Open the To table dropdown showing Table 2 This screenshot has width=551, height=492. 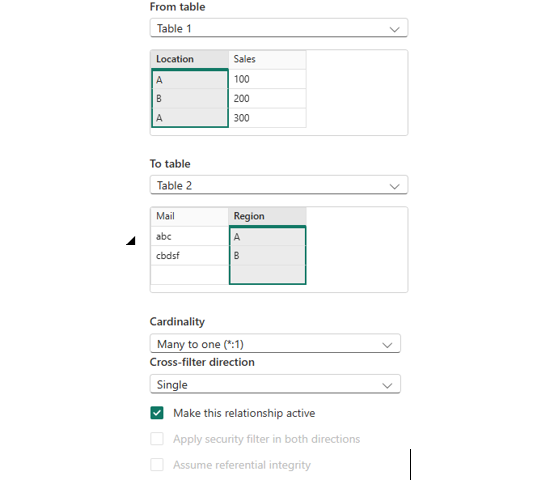pyautogui.click(x=279, y=185)
